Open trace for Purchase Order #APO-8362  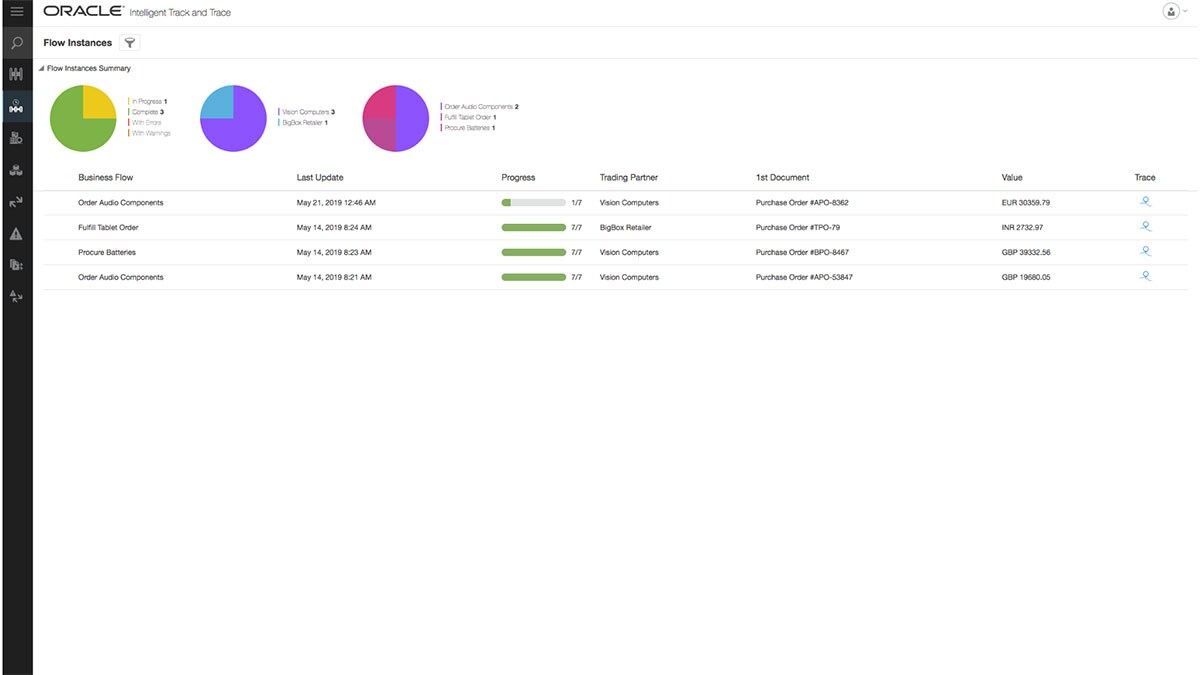pos(1146,201)
